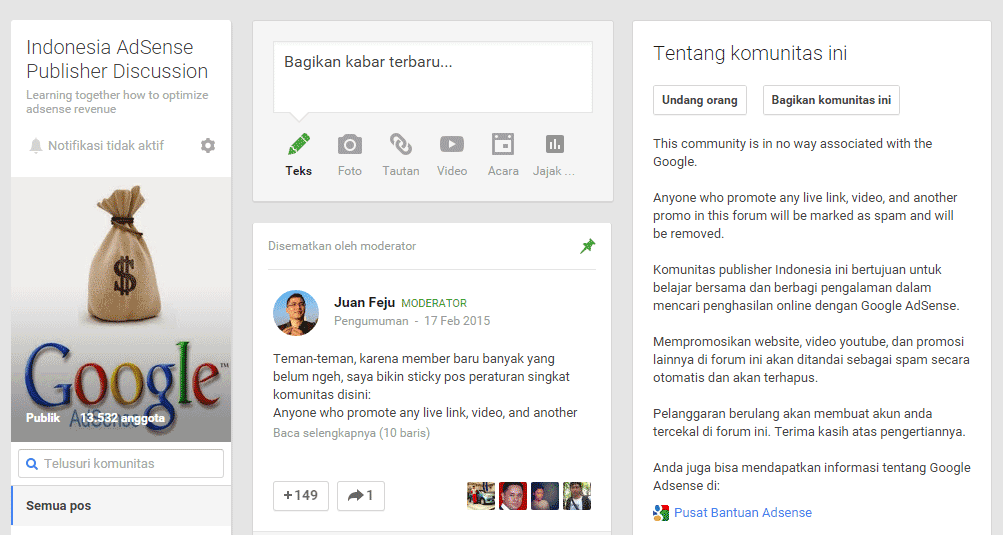This screenshot has height=535, width=1003.
Task: Pick the Tautan link icon
Action: [401, 144]
